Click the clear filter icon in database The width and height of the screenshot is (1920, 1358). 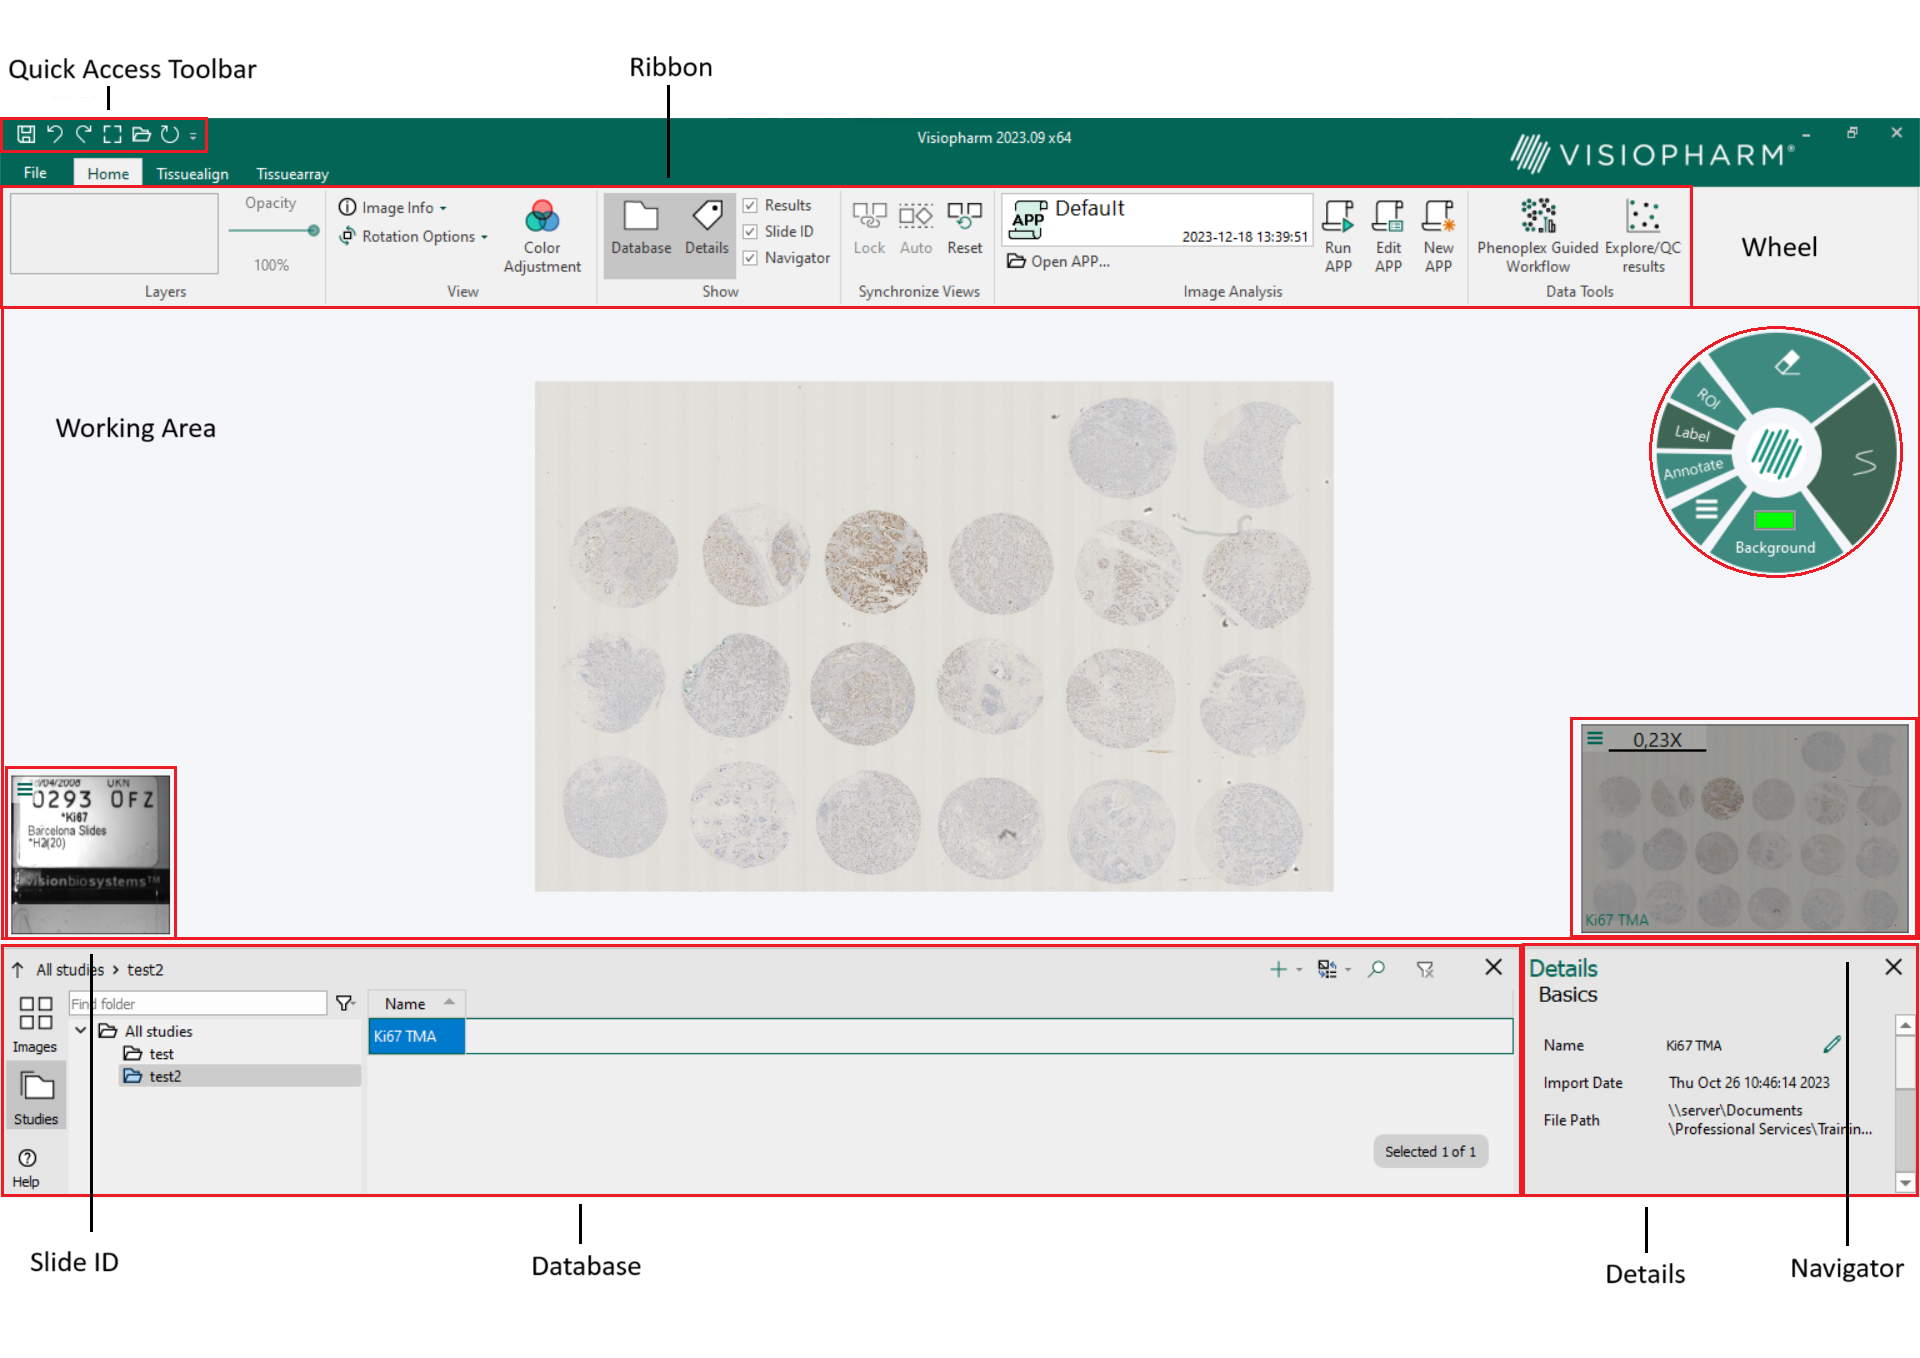point(1425,968)
